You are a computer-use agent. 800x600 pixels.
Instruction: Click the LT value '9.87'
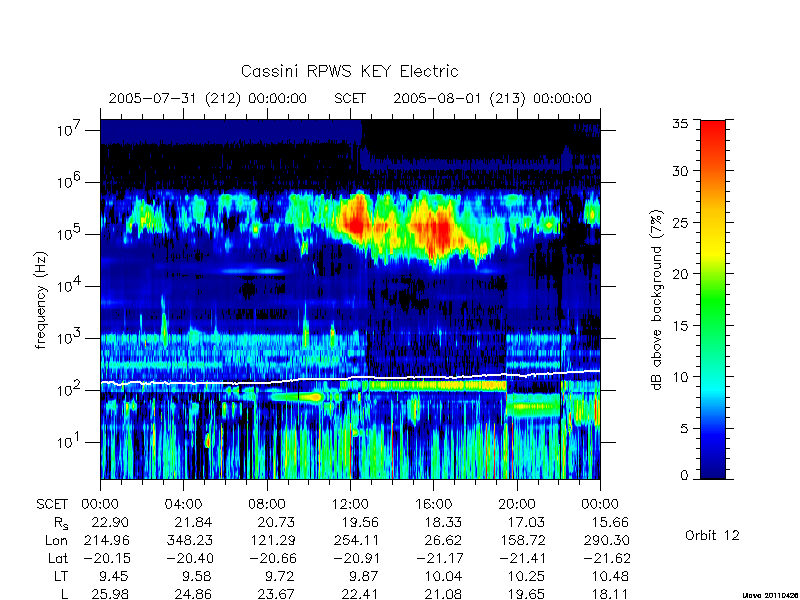tap(363, 577)
